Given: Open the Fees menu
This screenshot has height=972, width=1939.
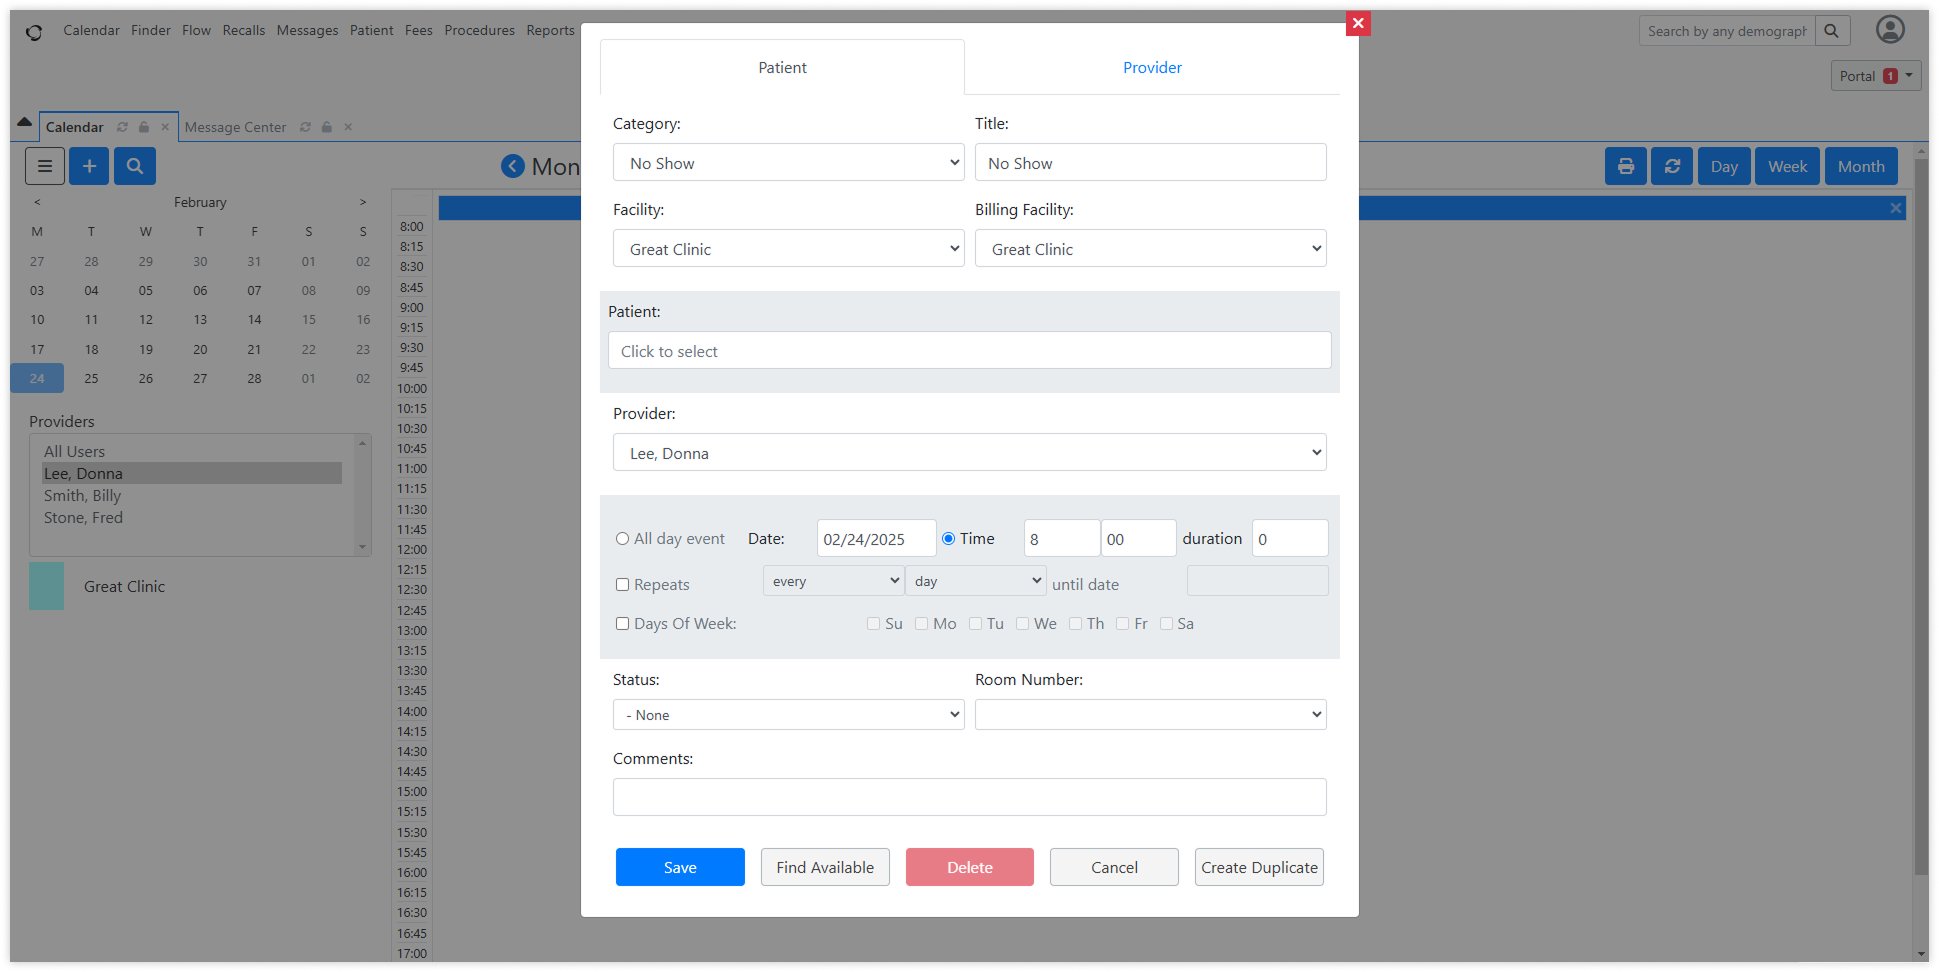Looking at the screenshot, I should click(x=419, y=30).
